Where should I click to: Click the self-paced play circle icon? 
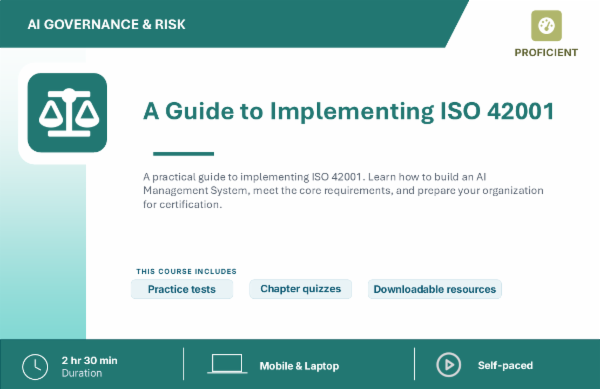(448, 365)
